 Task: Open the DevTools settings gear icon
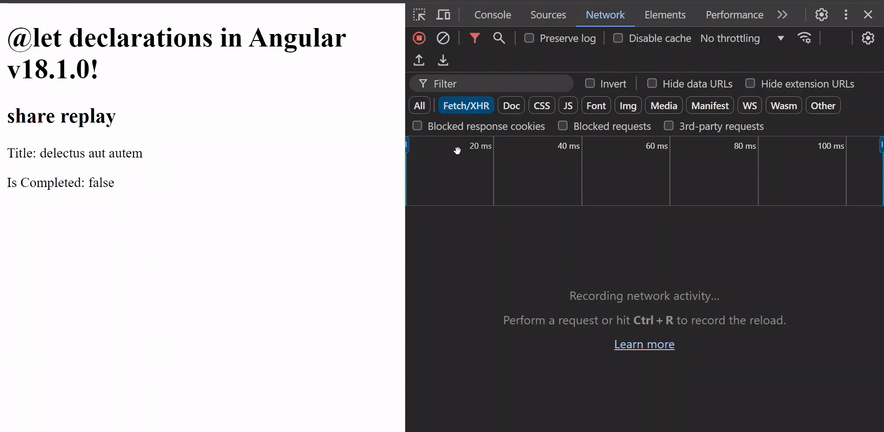coord(821,15)
